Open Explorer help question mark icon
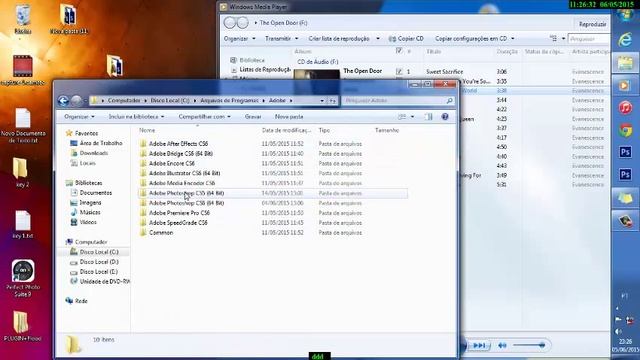640x360 pixels. [445, 117]
